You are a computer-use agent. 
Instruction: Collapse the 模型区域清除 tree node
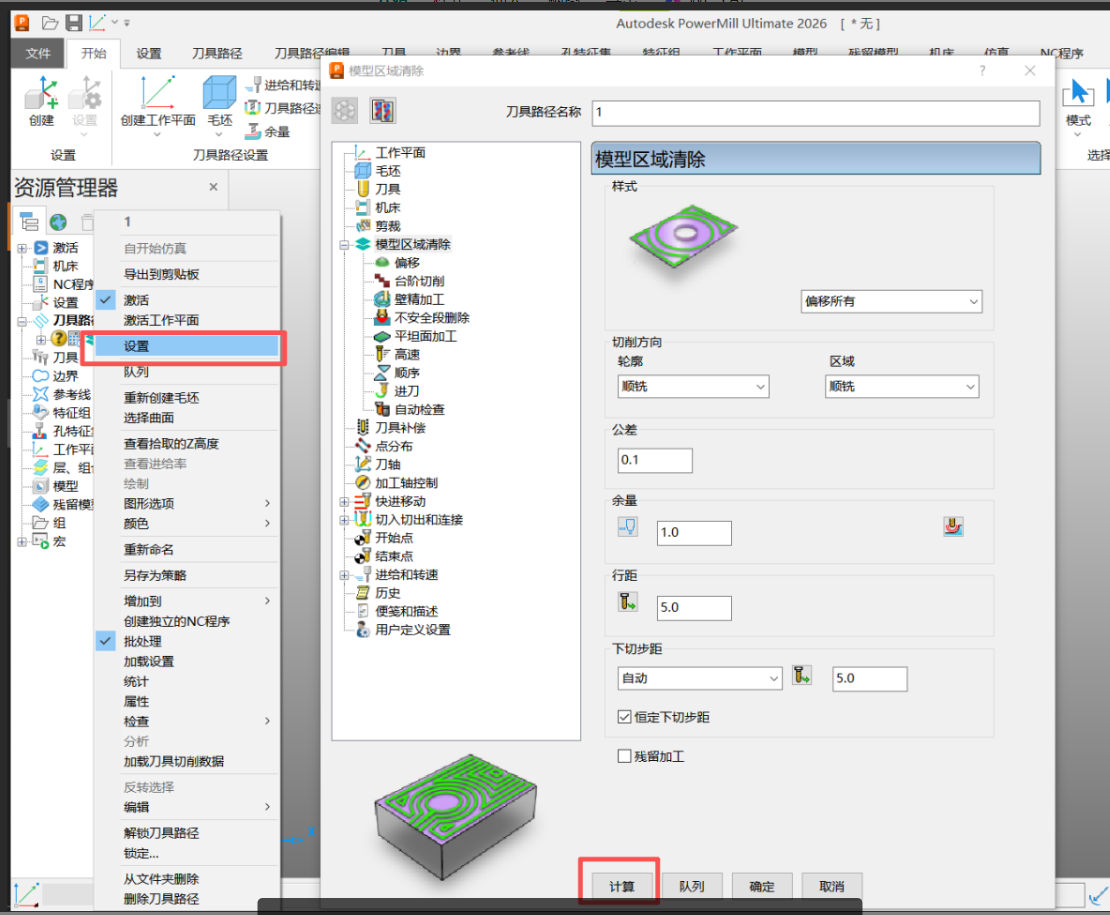pyautogui.click(x=344, y=245)
